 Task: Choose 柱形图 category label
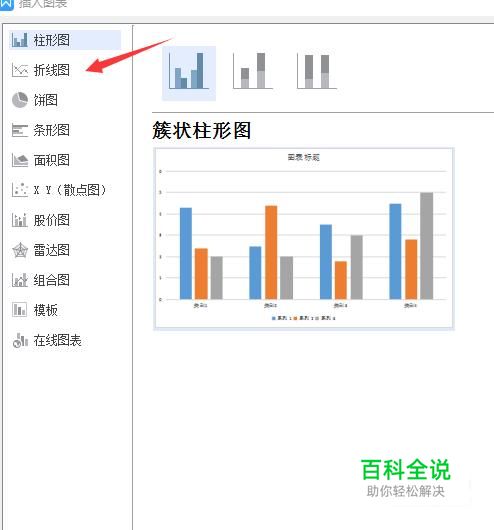tap(51, 40)
